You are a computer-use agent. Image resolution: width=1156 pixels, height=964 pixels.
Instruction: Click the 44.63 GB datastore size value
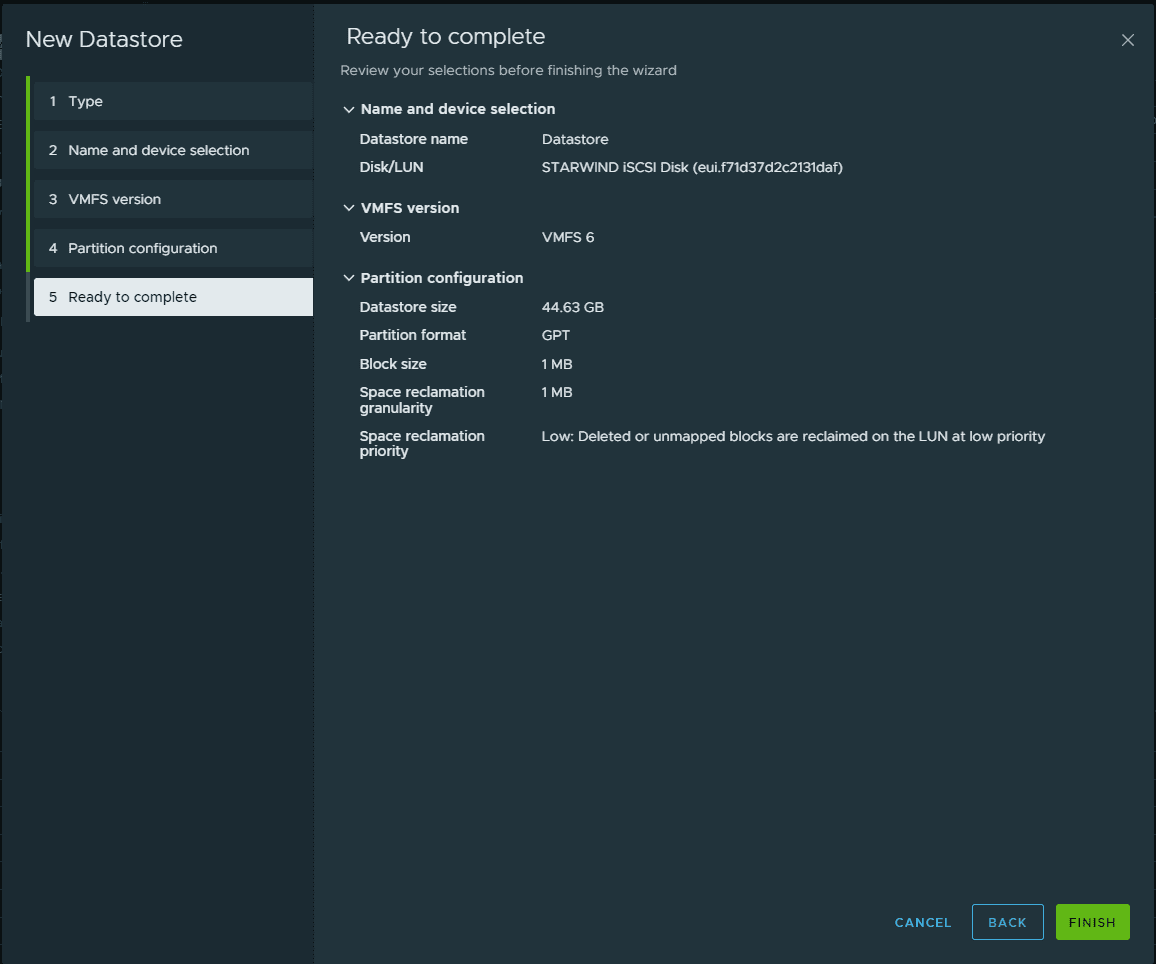(572, 308)
